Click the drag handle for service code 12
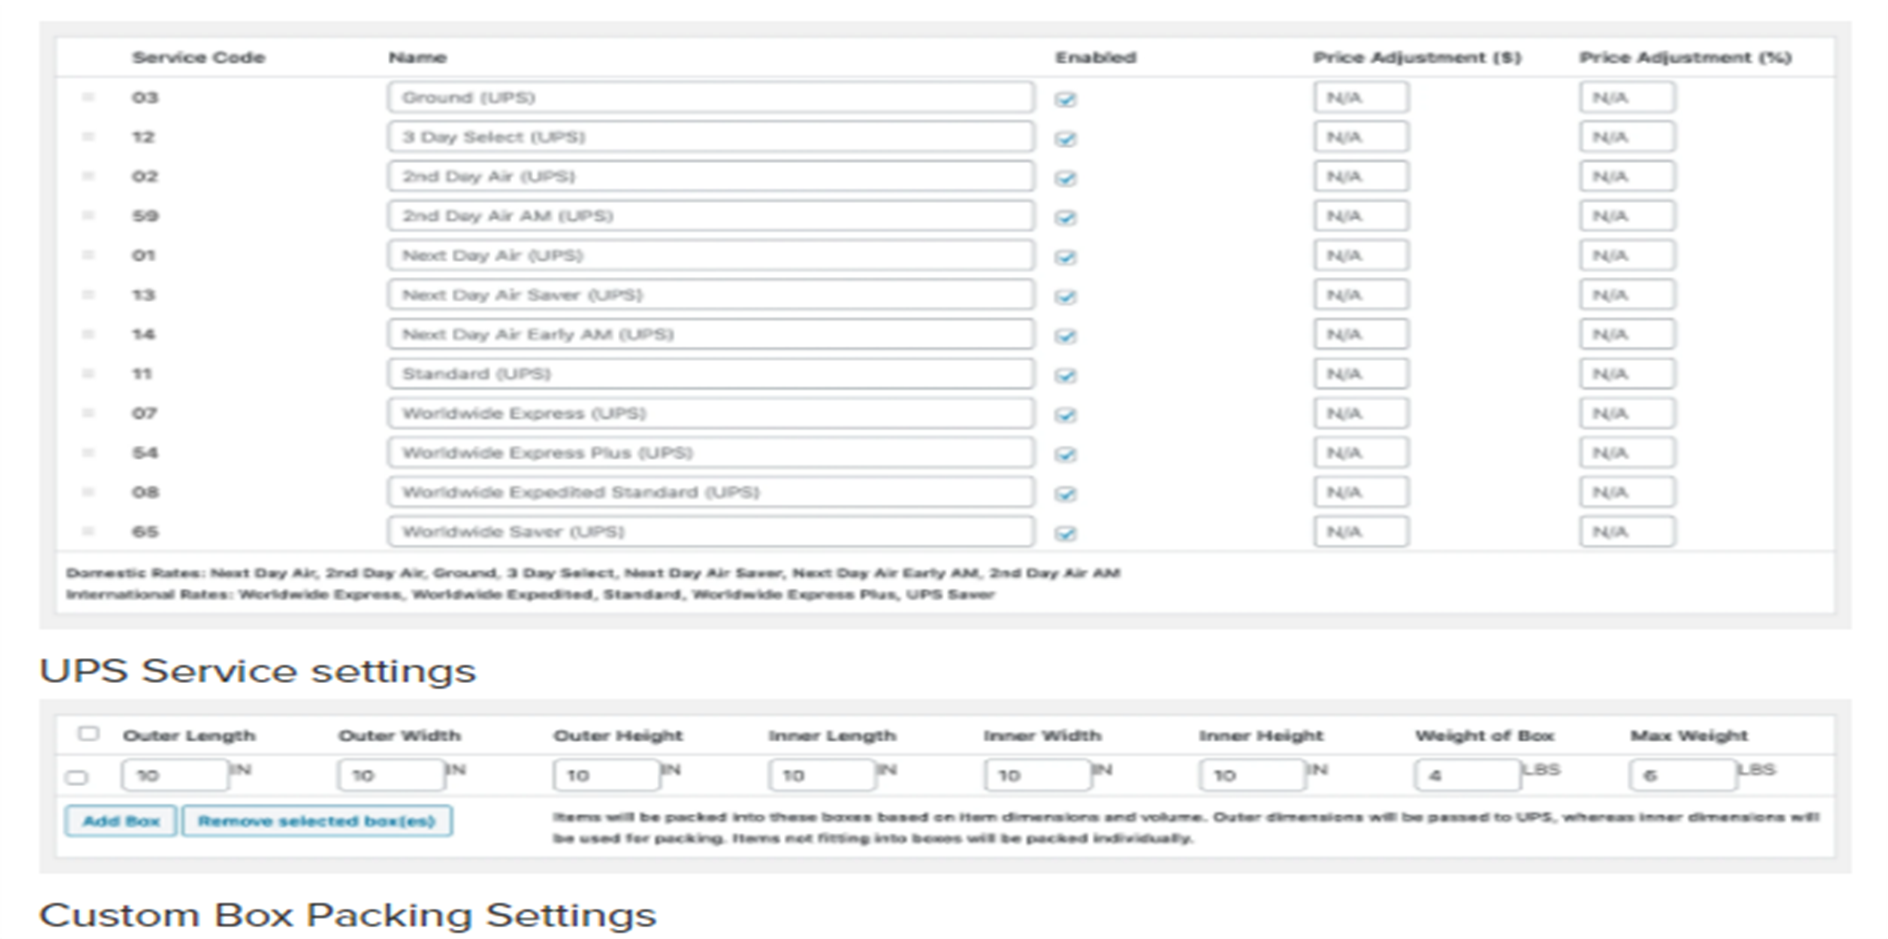This screenshot has width=1888, height=939. [x=88, y=137]
